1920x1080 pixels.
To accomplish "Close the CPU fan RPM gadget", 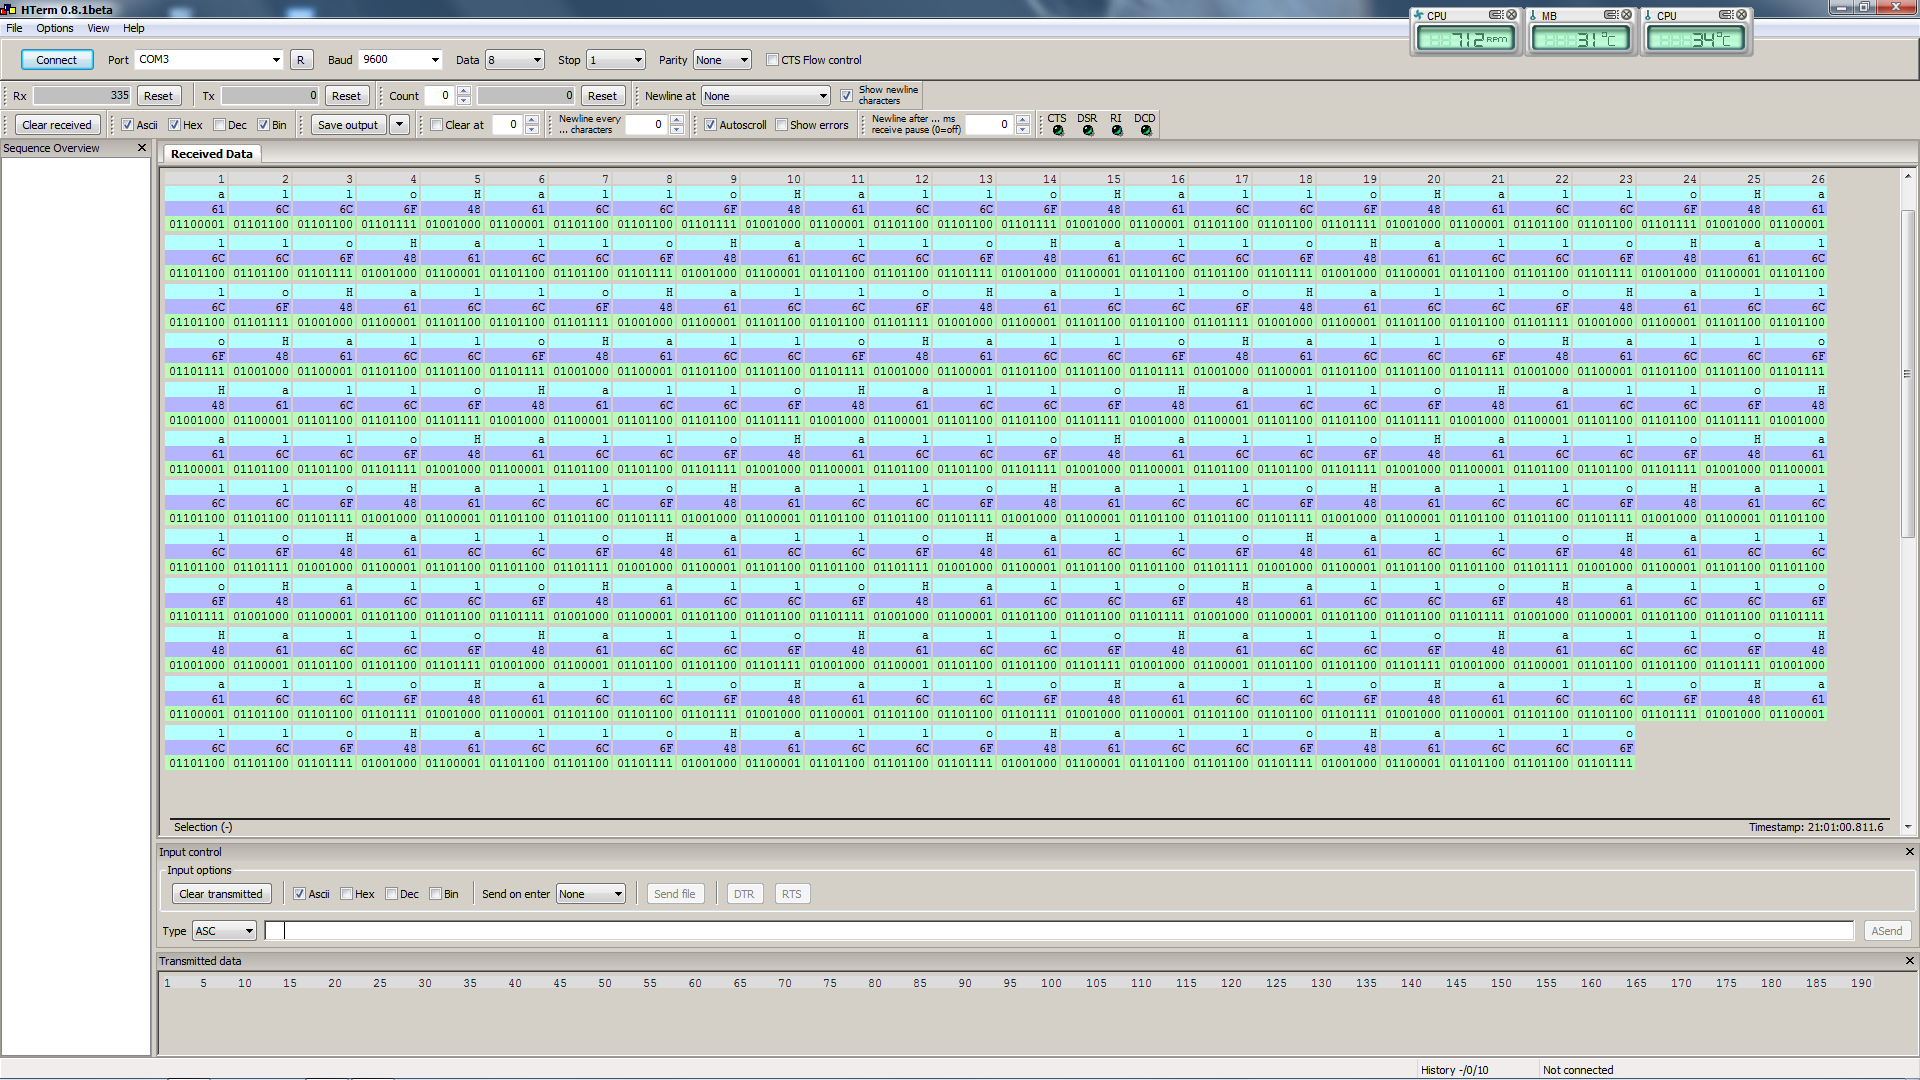I will pos(1512,15).
